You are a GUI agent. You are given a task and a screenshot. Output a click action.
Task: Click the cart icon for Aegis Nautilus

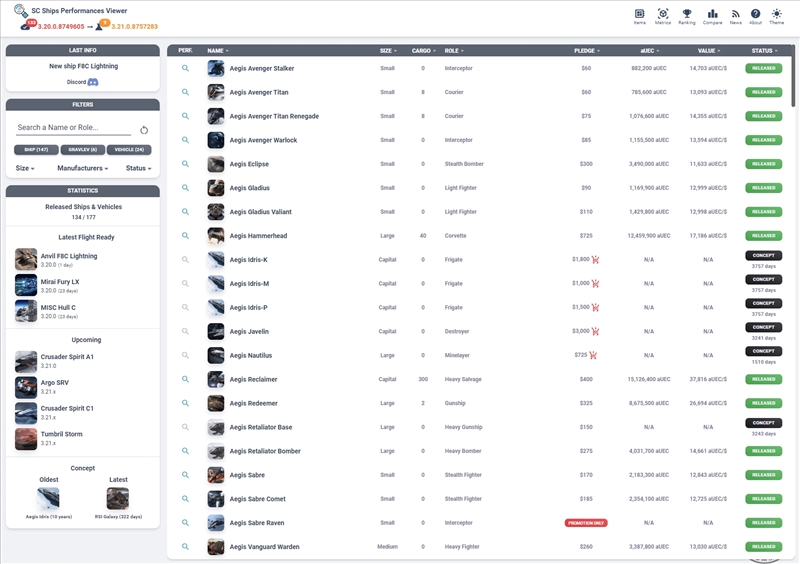click(x=593, y=355)
